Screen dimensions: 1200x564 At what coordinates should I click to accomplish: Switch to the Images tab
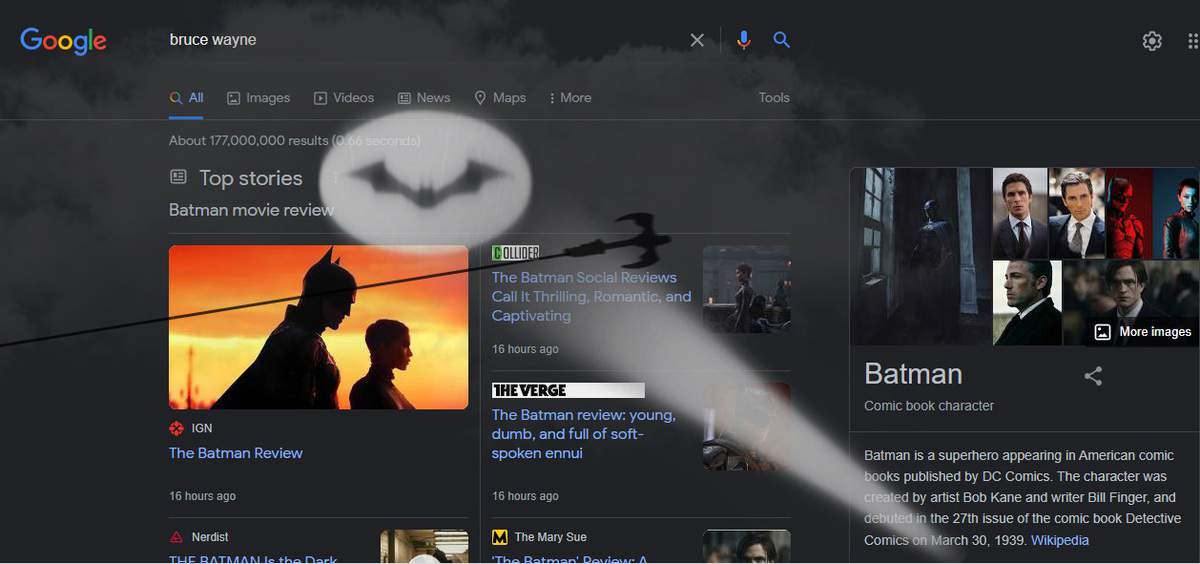tap(258, 98)
